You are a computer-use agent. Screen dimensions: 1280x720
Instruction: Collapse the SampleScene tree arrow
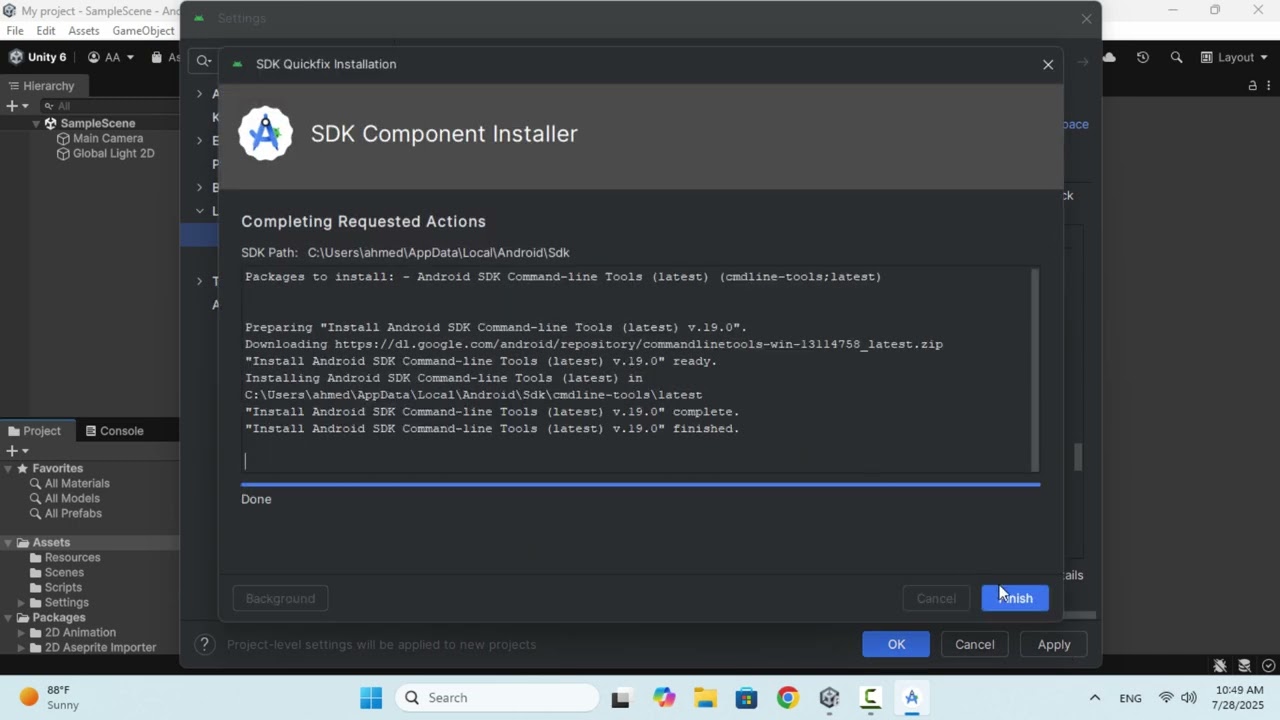(x=36, y=123)
